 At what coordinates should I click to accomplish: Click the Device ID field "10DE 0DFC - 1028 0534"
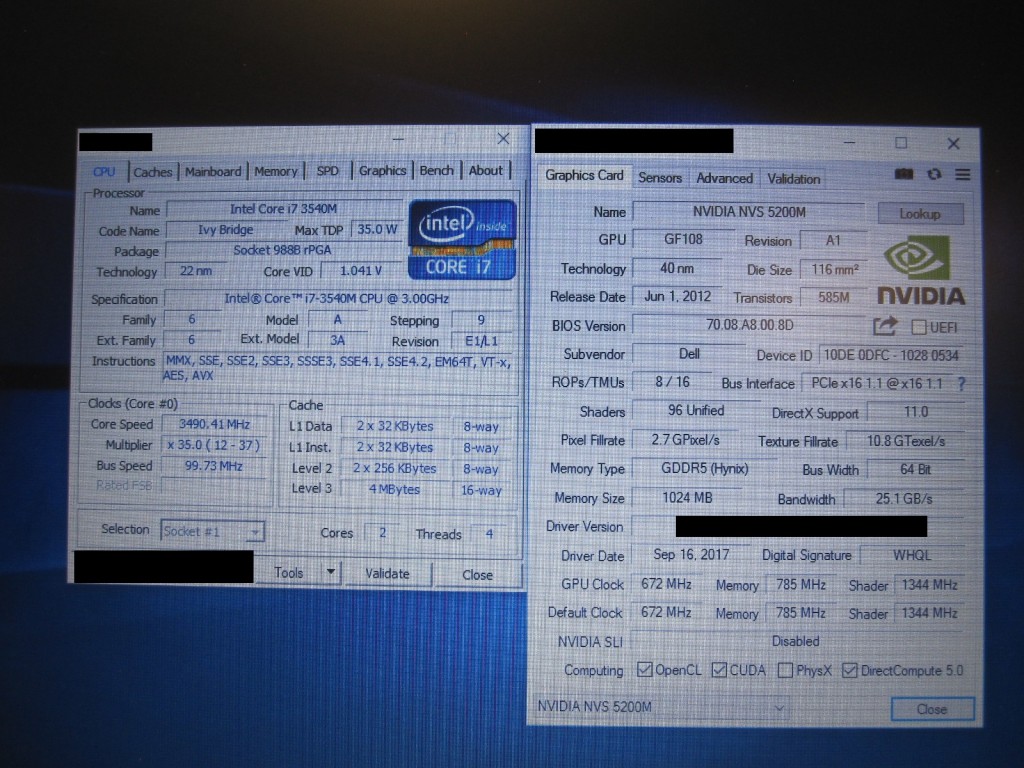(891, 355)
